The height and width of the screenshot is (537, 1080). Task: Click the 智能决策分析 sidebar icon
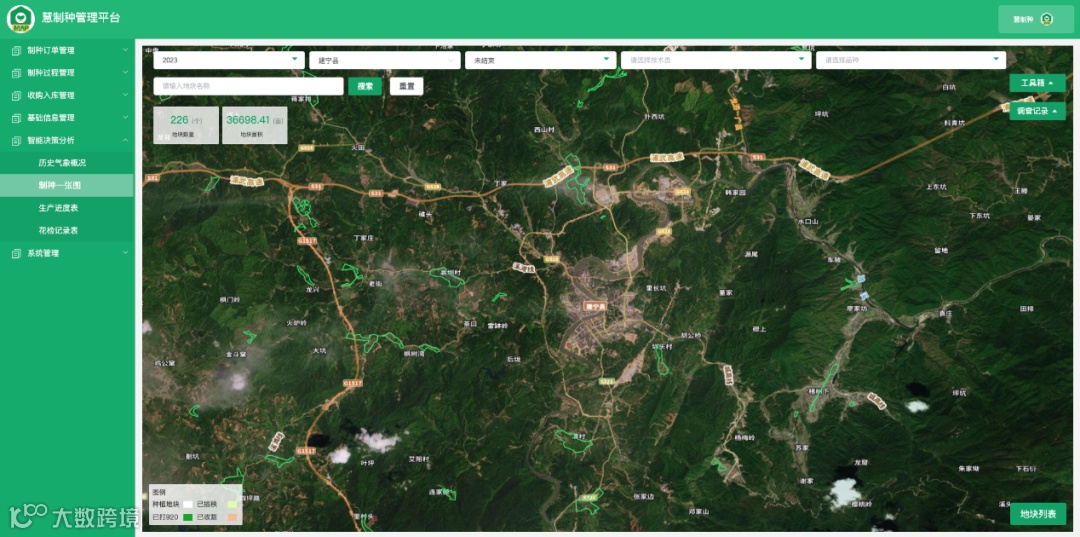(17, 140)
